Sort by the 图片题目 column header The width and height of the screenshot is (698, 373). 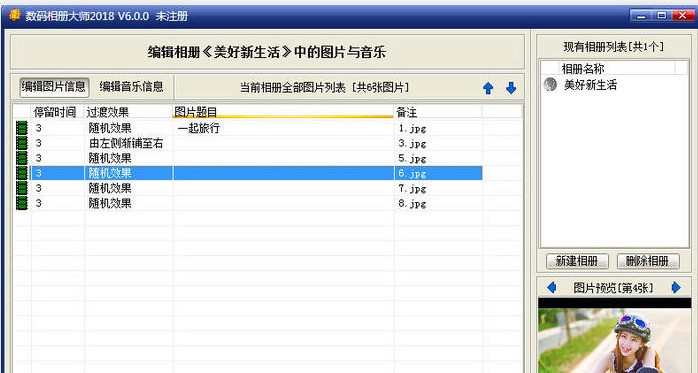click(283, 112)
